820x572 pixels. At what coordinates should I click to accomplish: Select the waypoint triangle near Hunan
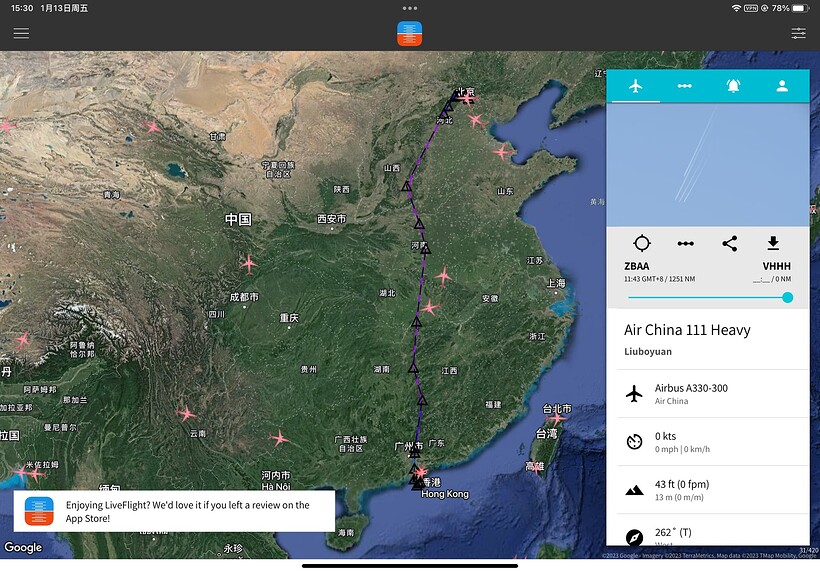(414, 369)
